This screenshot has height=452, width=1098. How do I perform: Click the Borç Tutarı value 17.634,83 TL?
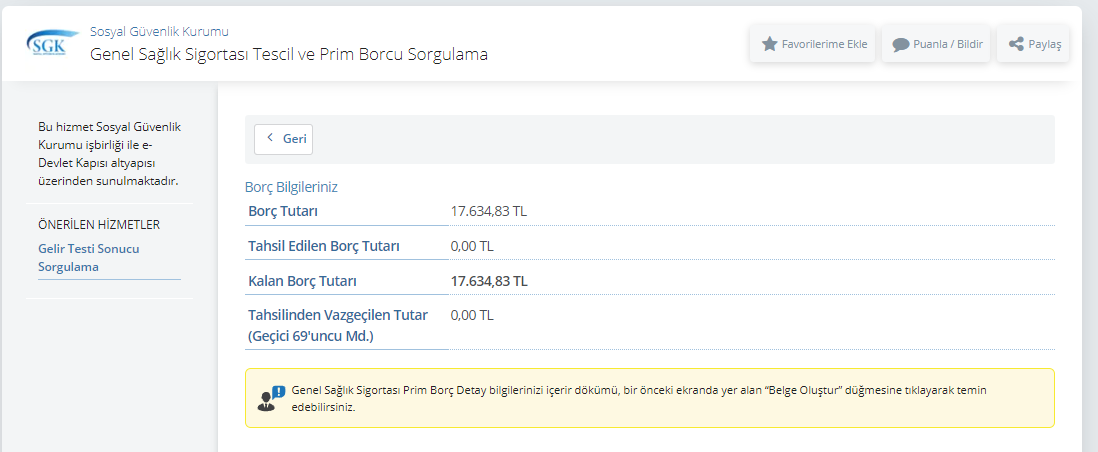pyautogui.click(x=489, y=211)
